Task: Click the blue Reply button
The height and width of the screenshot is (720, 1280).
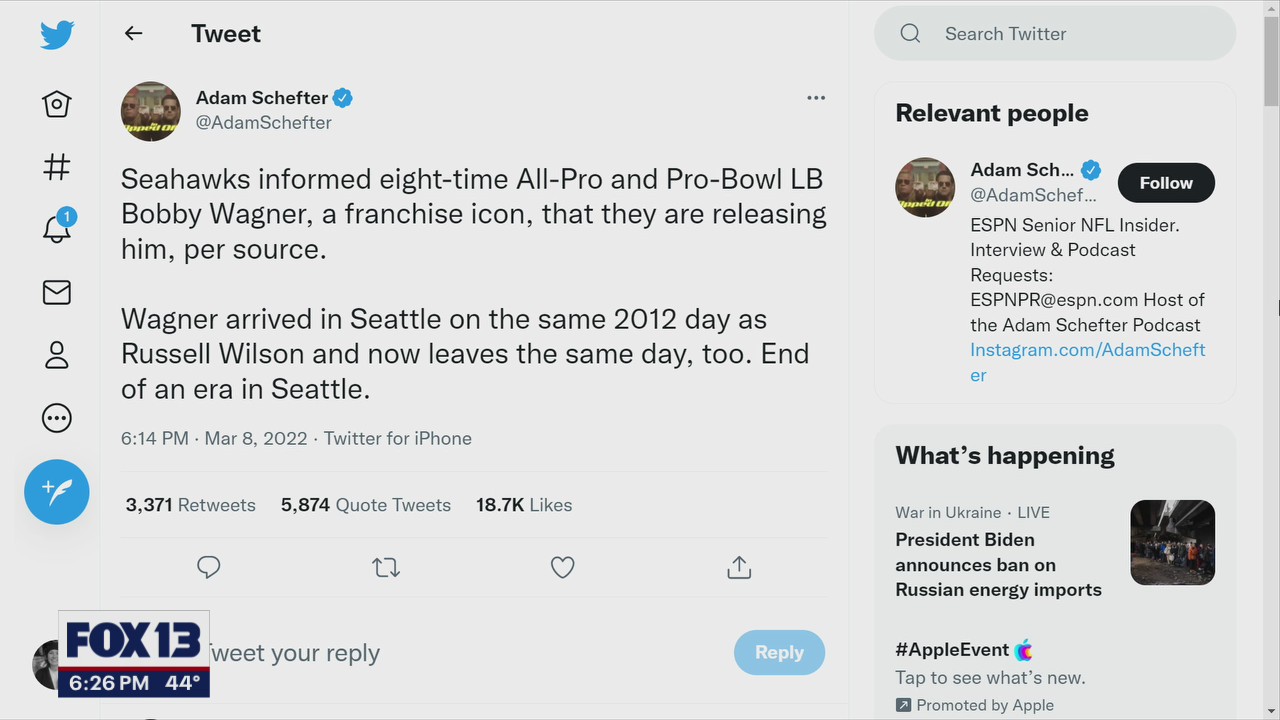Action: tap(779, 652)
